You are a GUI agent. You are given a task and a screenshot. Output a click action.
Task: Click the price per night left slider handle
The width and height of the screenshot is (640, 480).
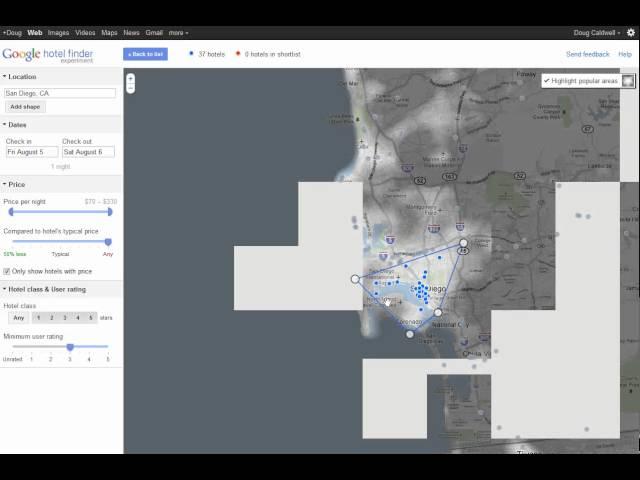11,211
